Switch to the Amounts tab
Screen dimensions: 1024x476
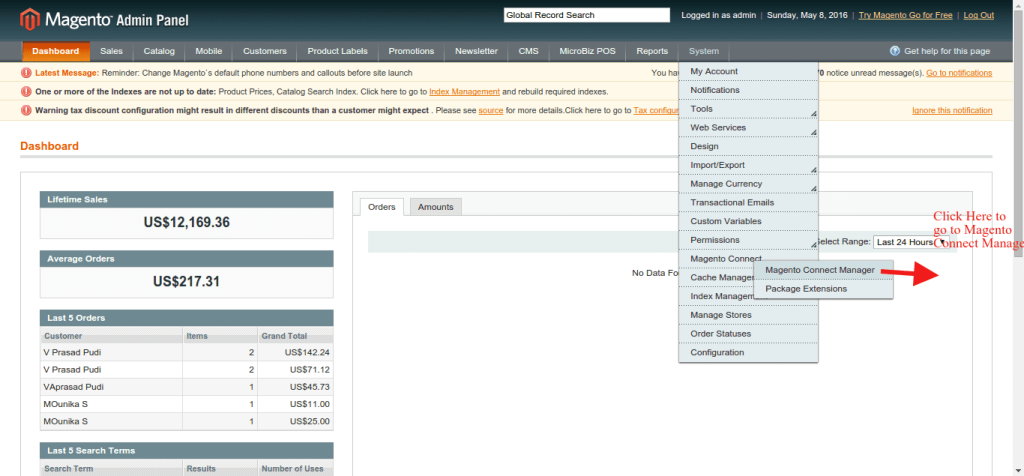coord(436,207)
